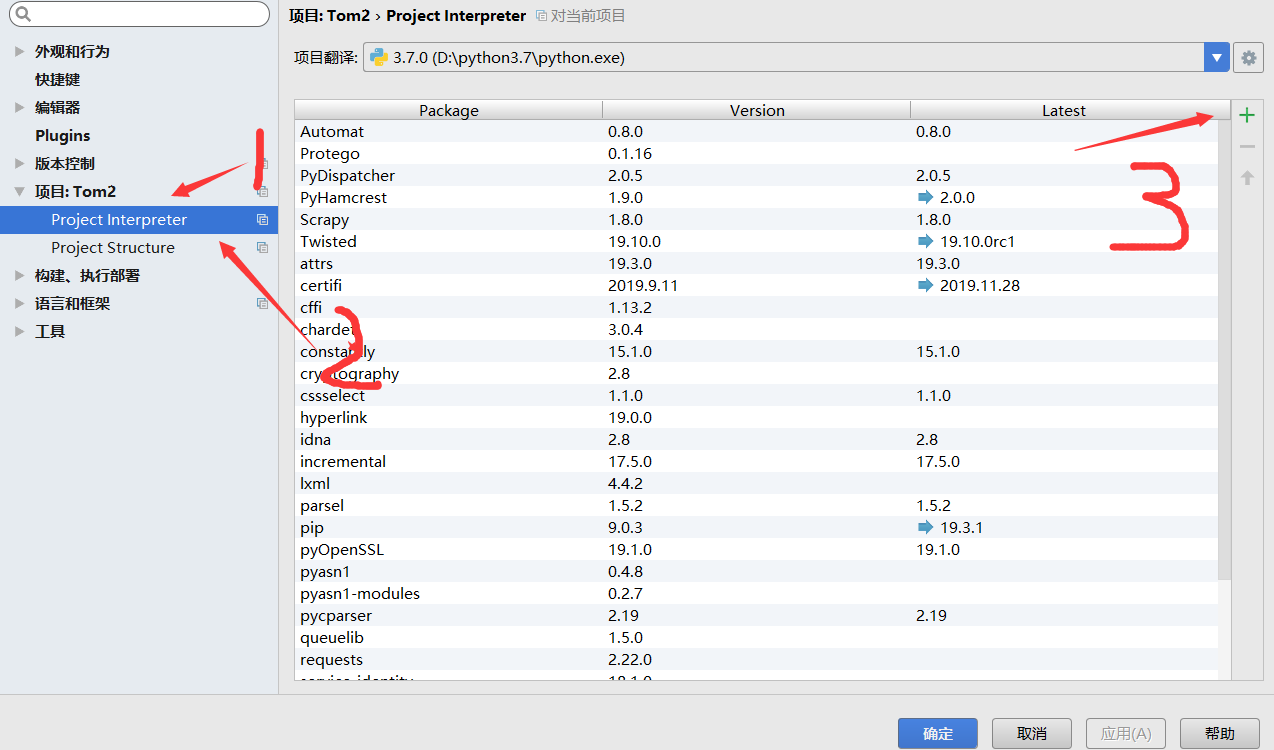
Task: Select the certifi package row
Action: pos(757,285)
